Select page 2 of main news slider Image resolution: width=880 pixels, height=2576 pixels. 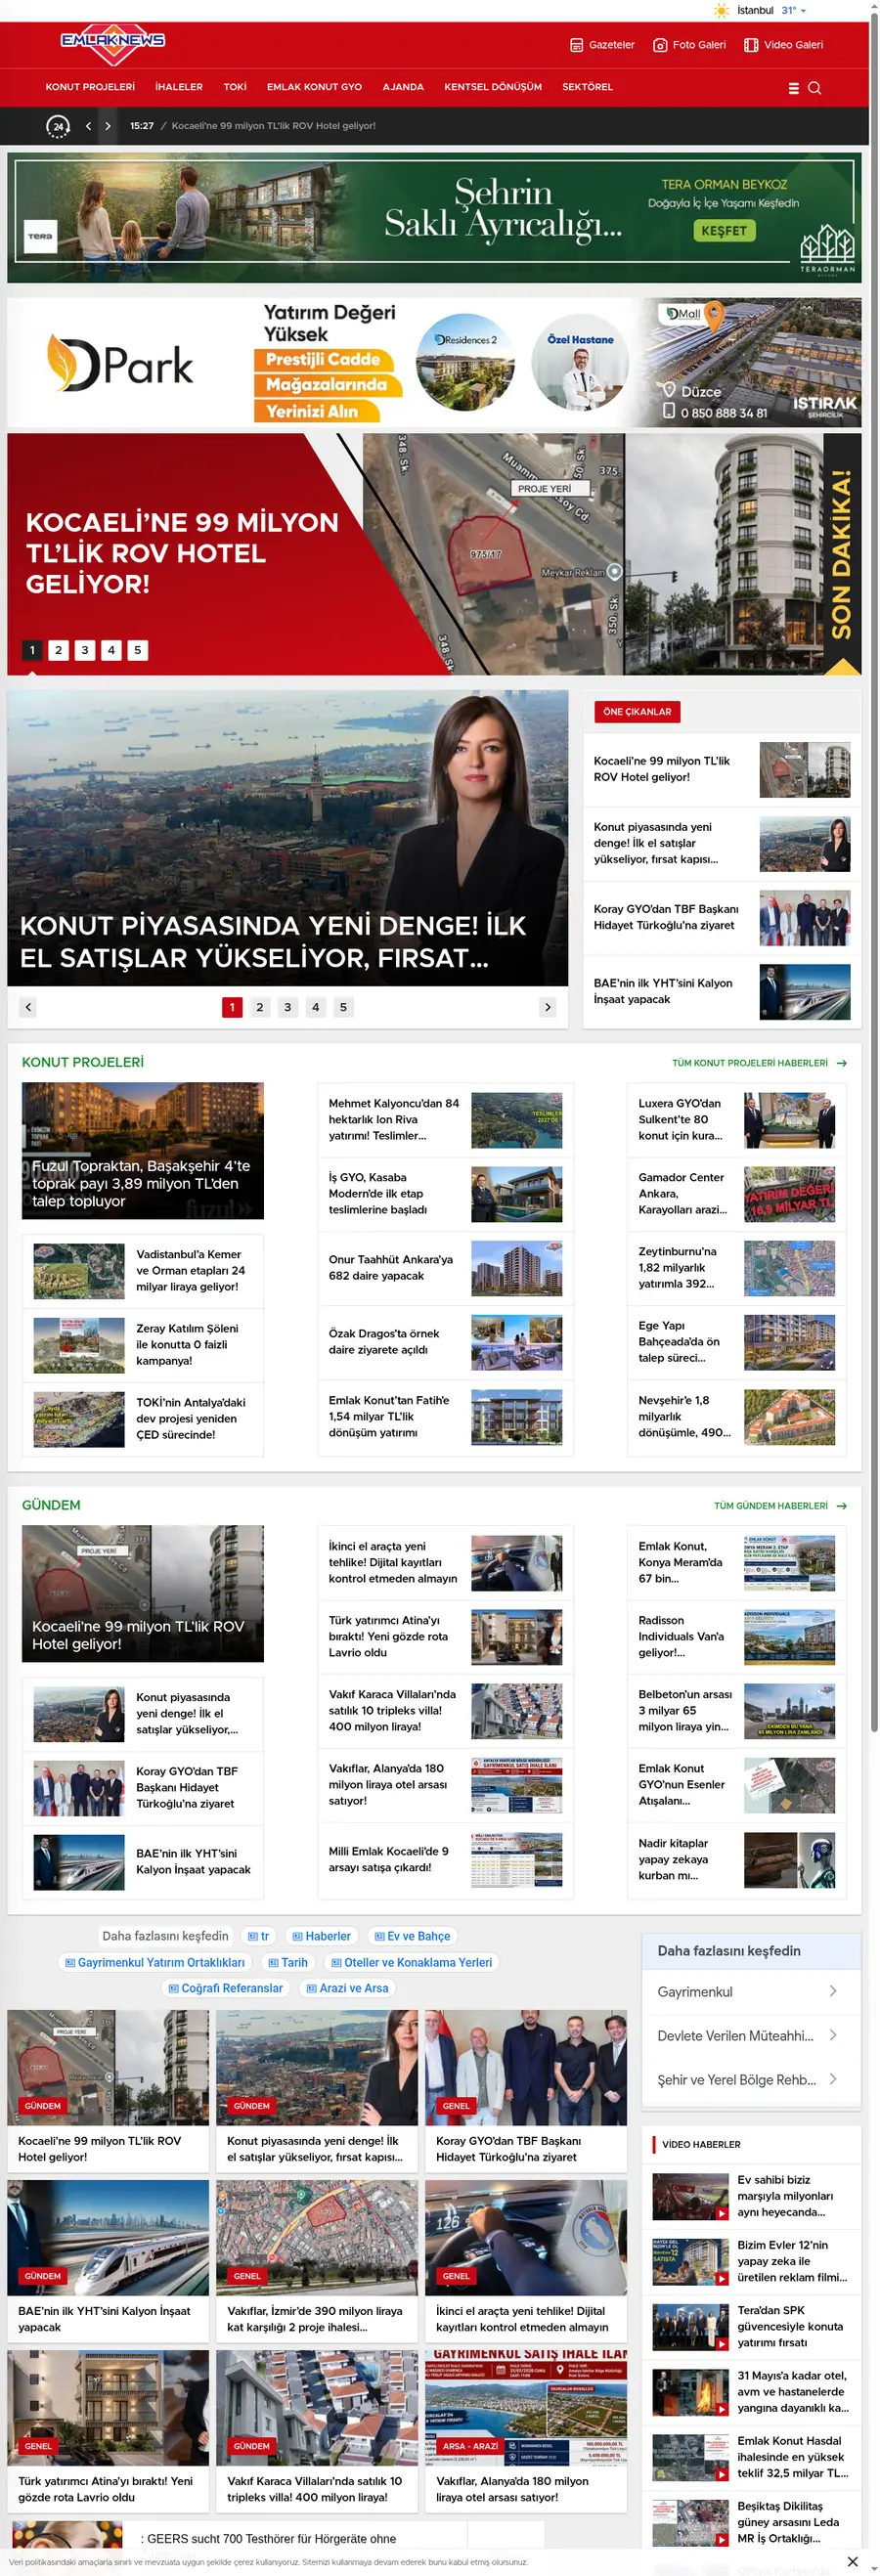[260, 1007]
